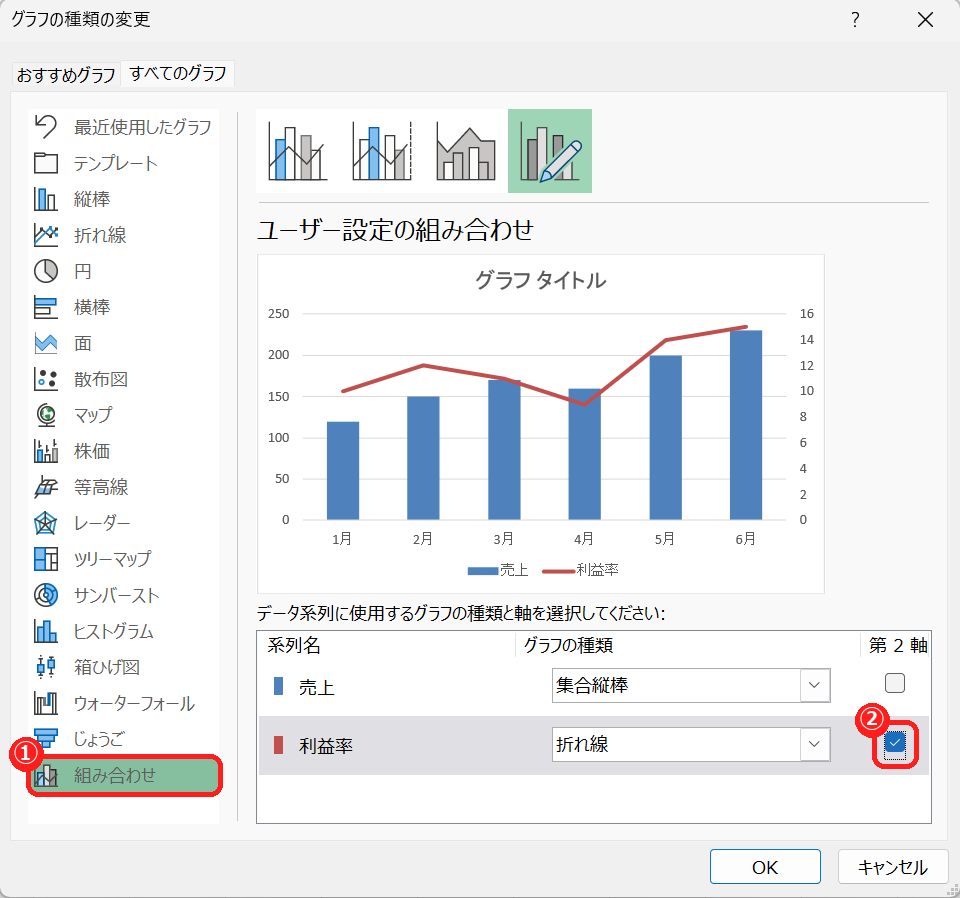Click the red 利益率 series color marker
This screenshot has width=960, height=898.
(278, 745)
